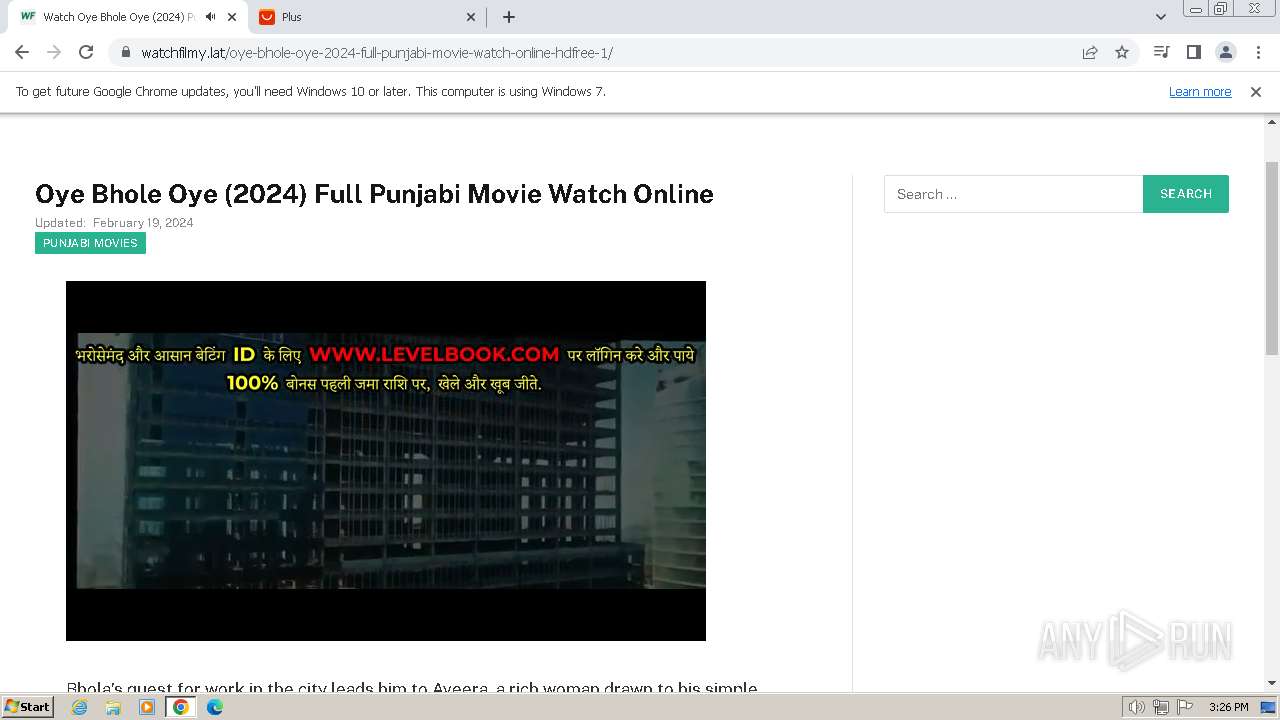The image size is (1280, 720).
Task: Focus the site Search field
Action: coord(1013,194)
